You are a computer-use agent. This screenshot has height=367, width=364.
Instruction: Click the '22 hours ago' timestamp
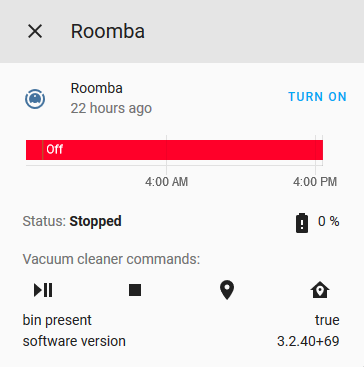(x=111, y=108)
